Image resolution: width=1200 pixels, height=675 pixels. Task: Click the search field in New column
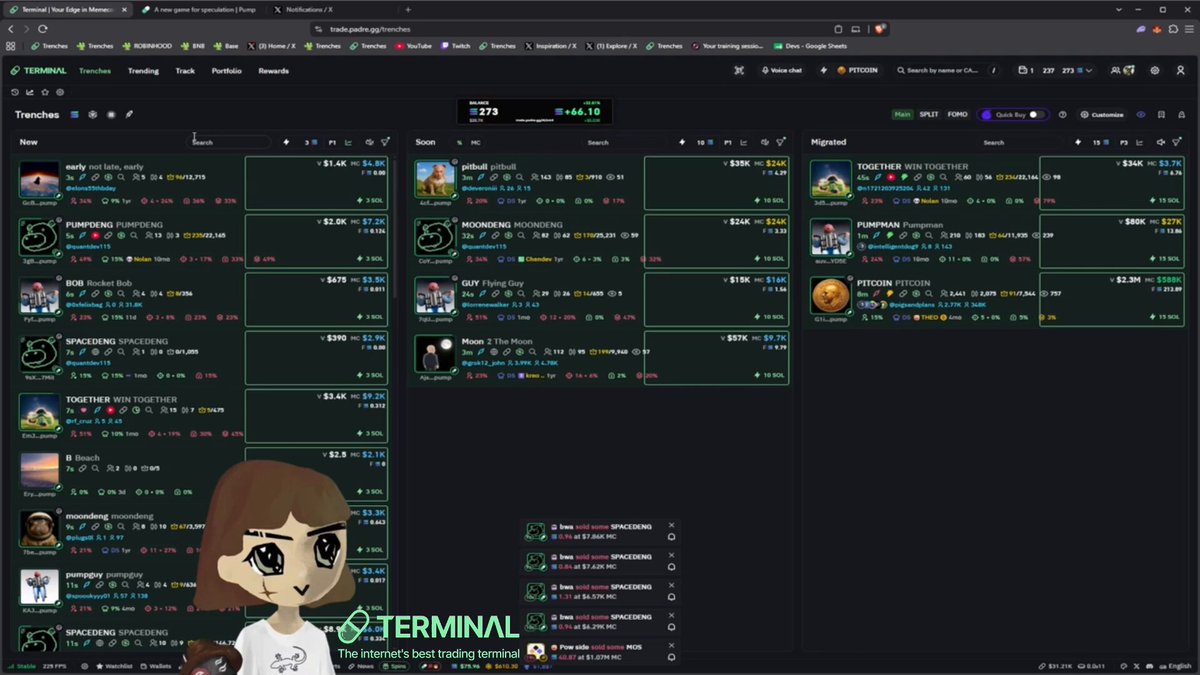(229, 143)
